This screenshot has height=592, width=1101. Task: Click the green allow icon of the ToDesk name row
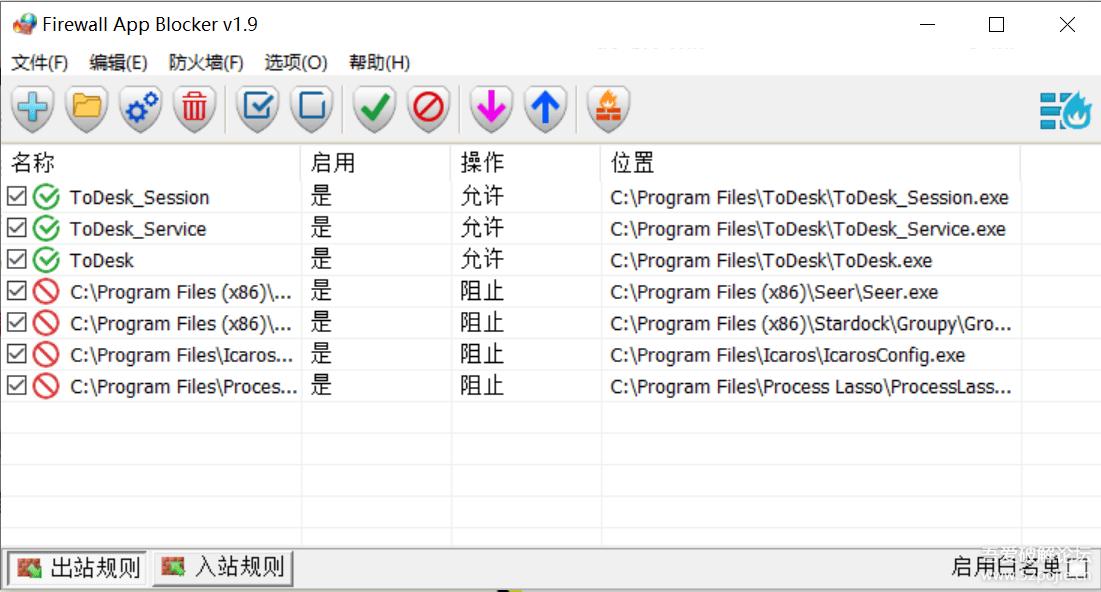click(x=46, y=261)
